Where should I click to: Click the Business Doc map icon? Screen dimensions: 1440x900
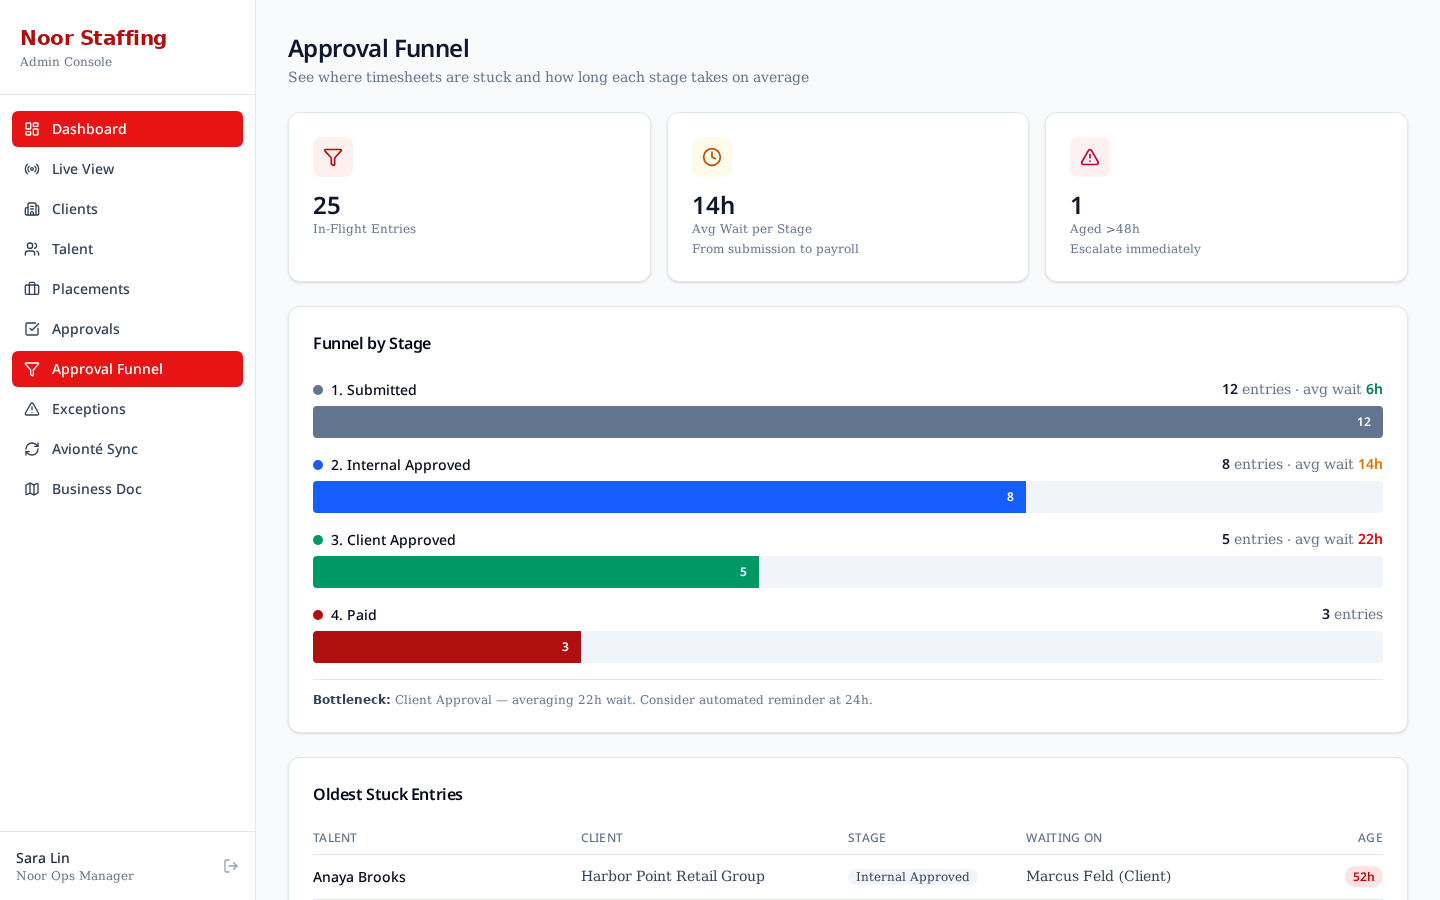coord(32,489)
